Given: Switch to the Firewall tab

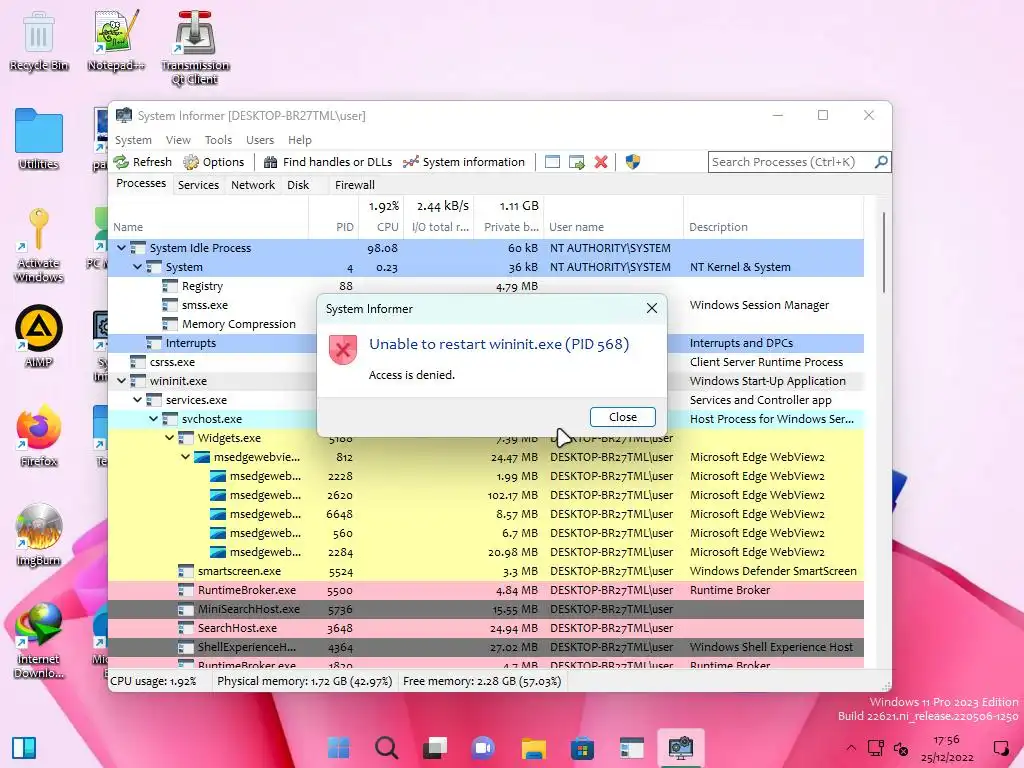Looking at the screenshot, I should [355, 185].
